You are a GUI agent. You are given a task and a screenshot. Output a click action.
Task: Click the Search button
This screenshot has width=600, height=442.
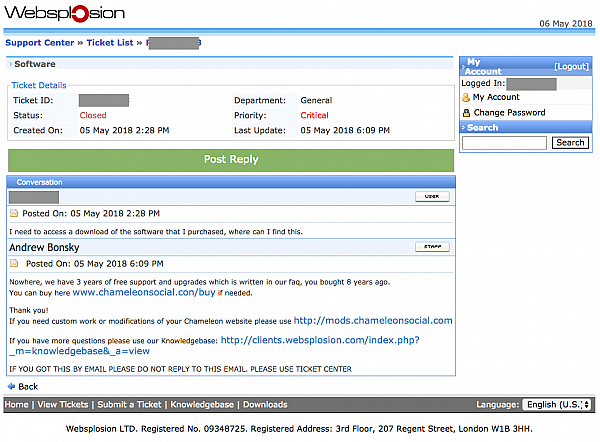pos(570,143)
